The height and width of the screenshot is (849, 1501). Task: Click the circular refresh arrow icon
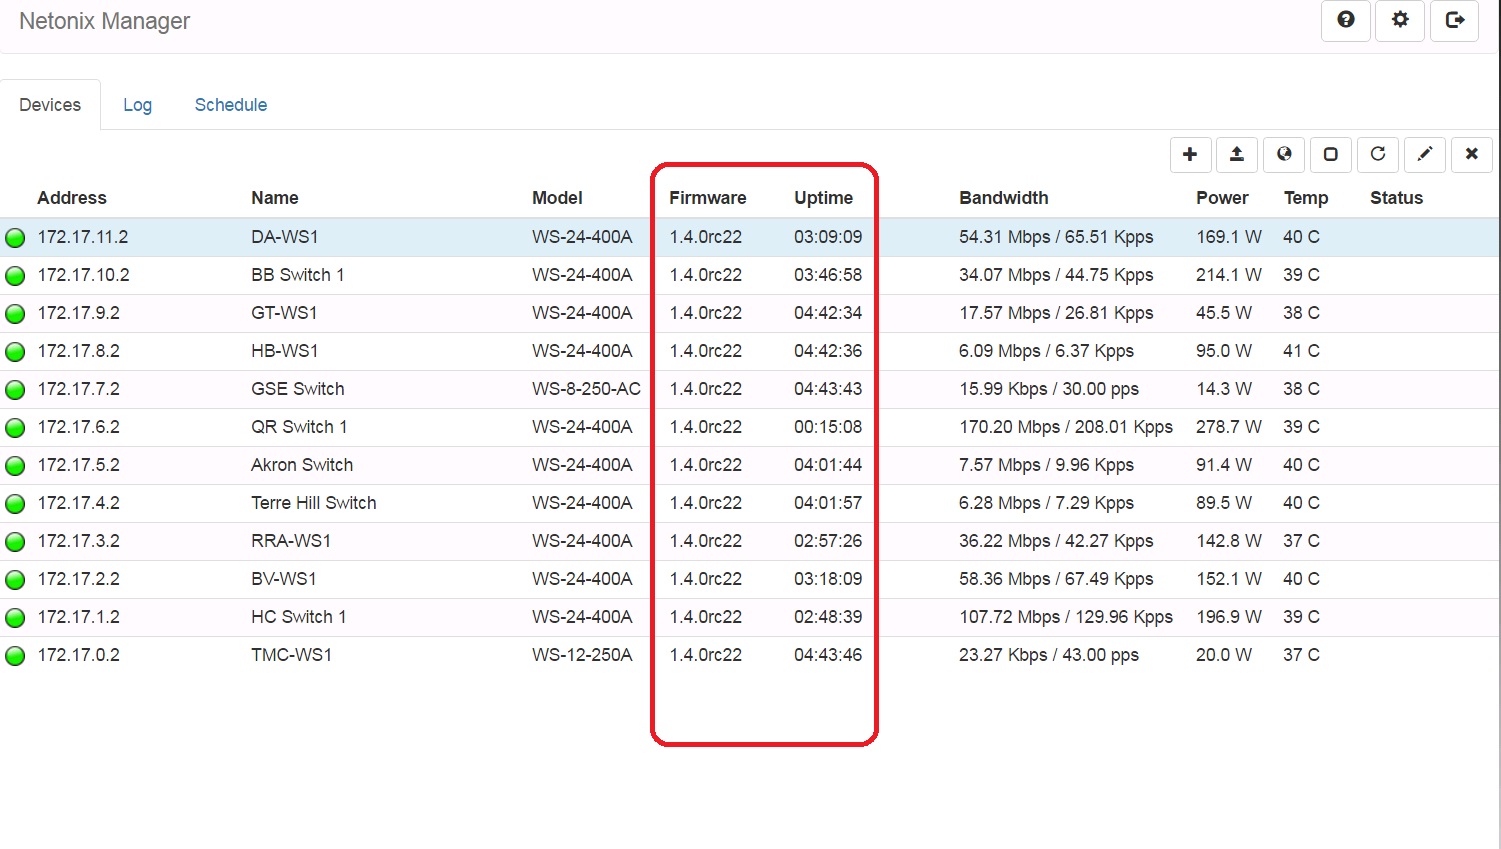[x=1378, y=154]
